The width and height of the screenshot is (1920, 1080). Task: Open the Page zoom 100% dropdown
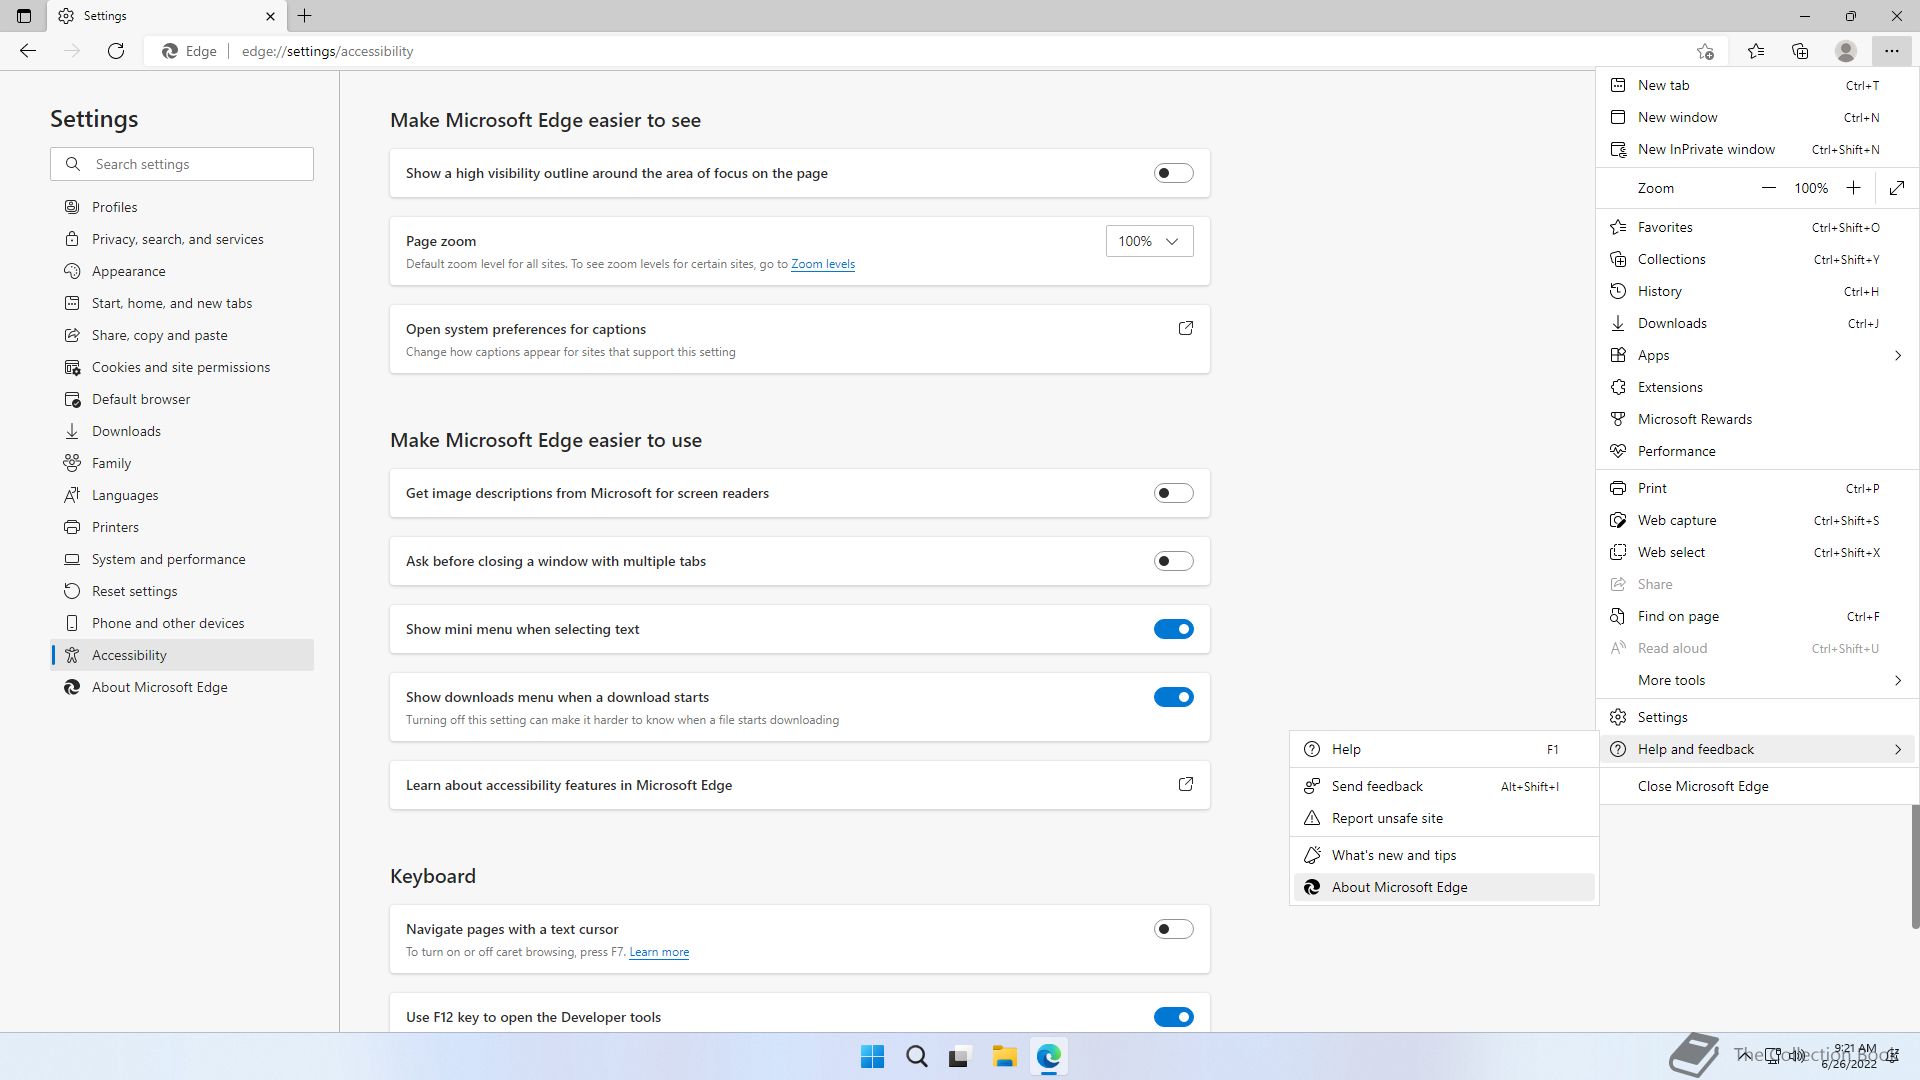pyautogui.click(x=1149, y=241)
